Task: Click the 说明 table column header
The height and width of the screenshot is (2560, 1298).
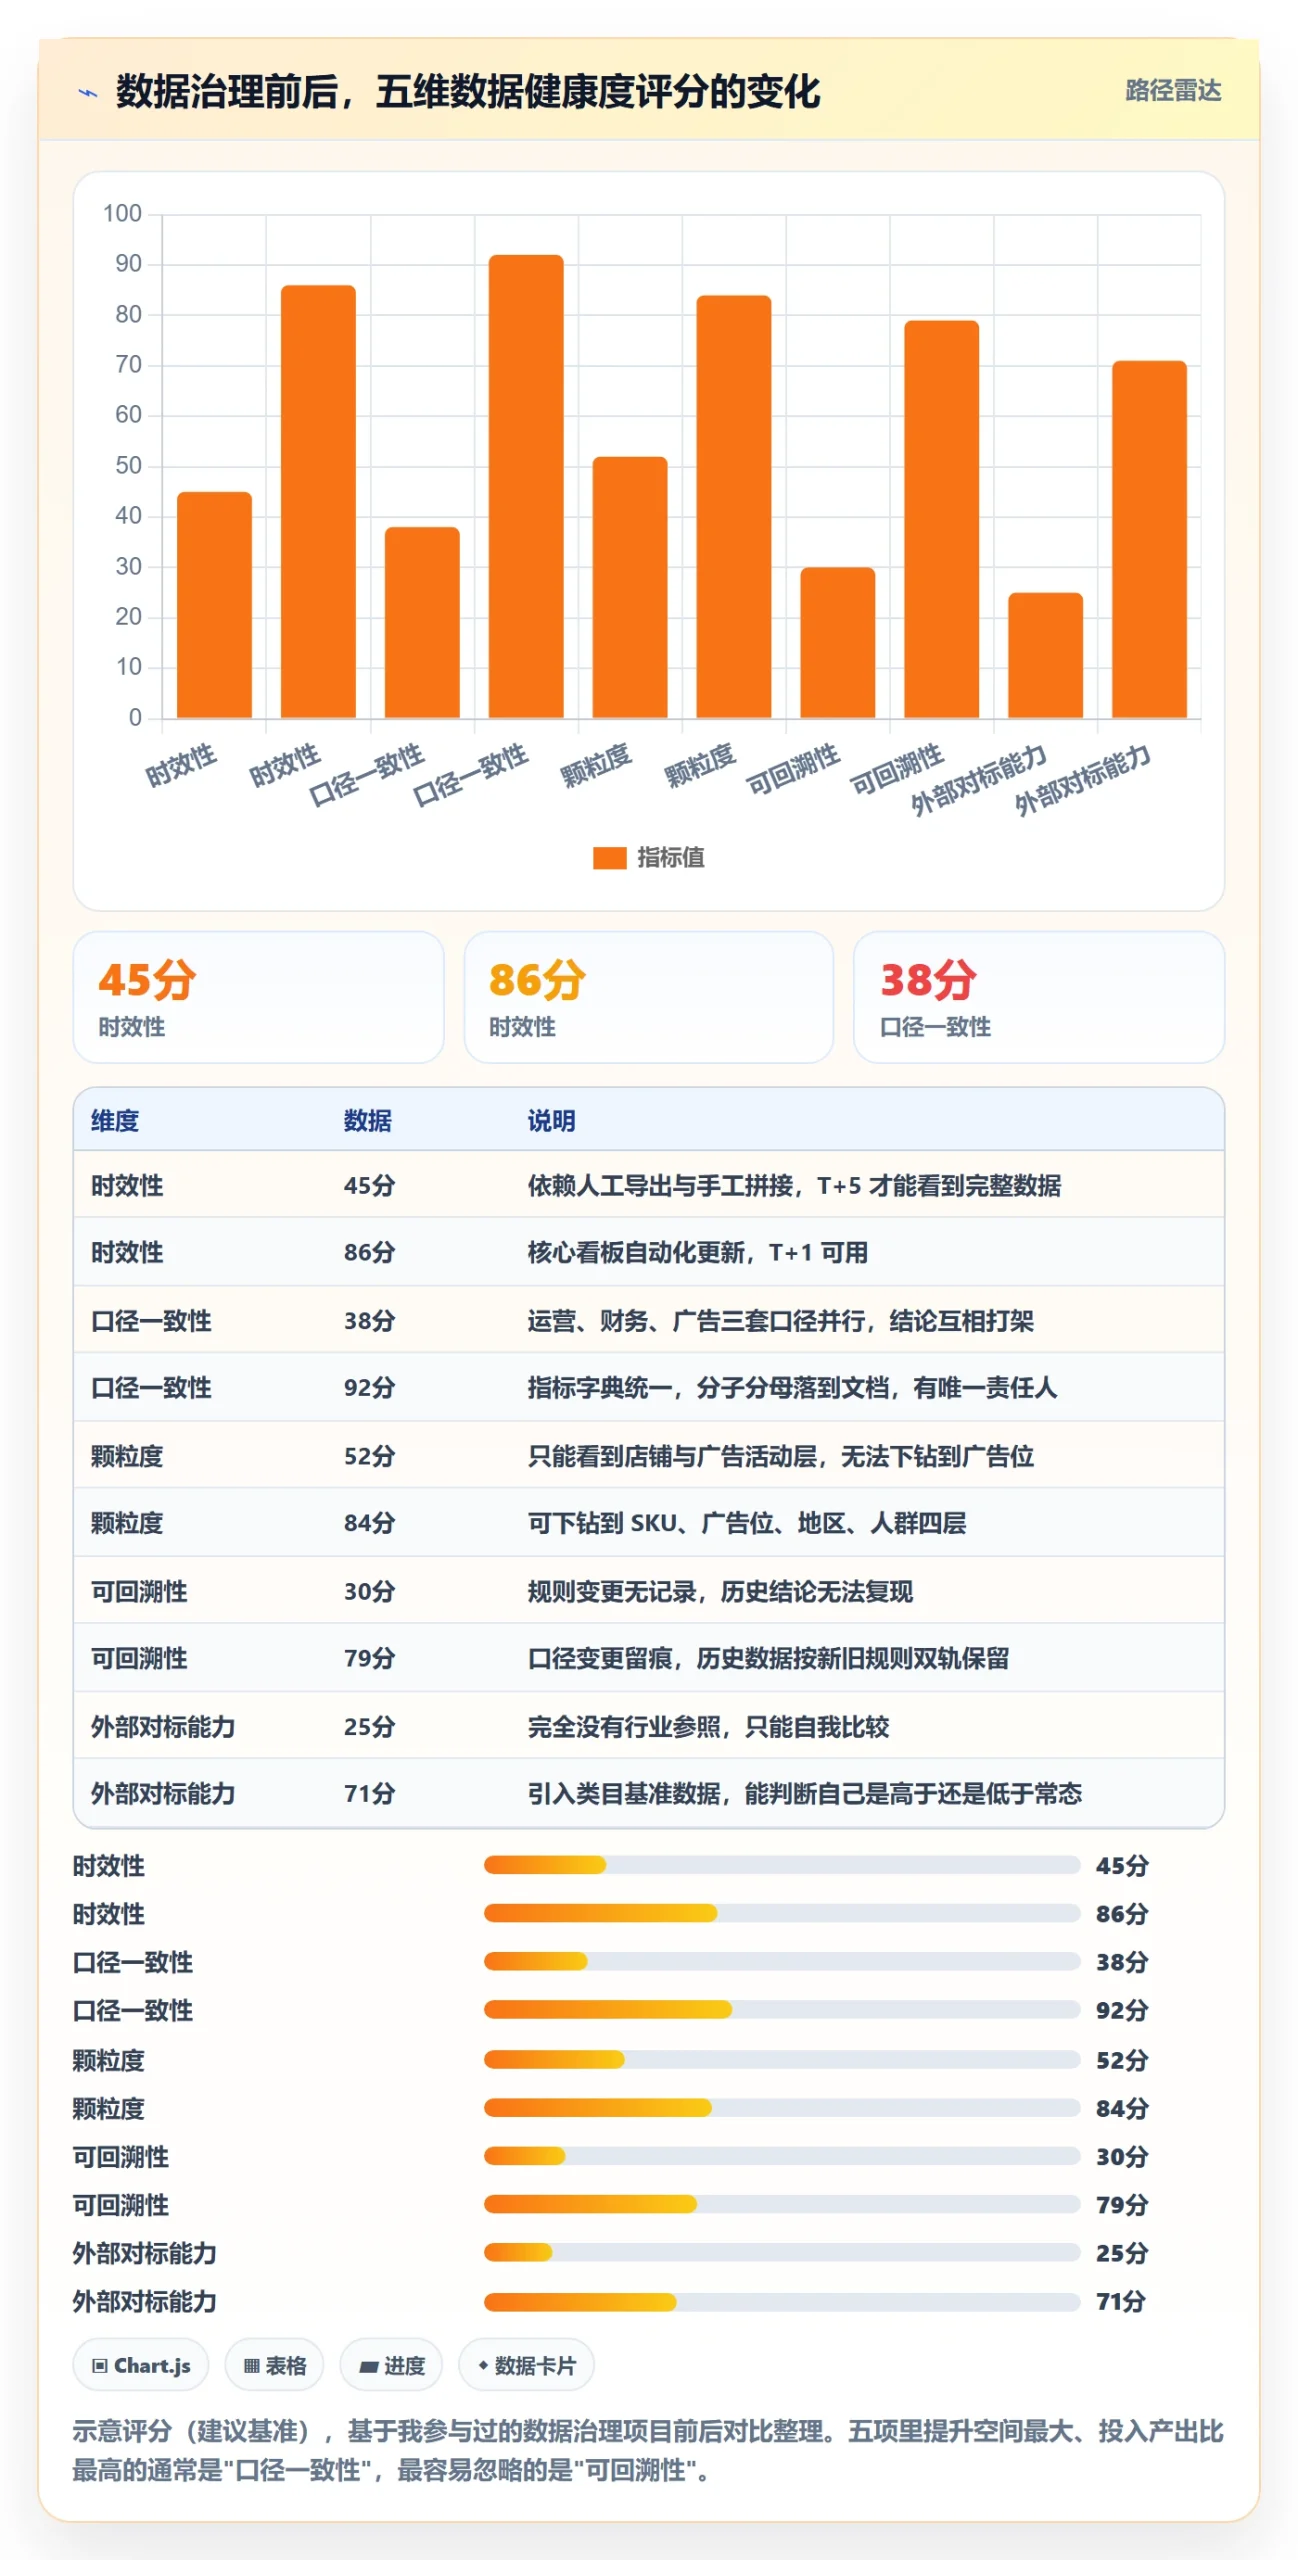Action: point(551,1121)
